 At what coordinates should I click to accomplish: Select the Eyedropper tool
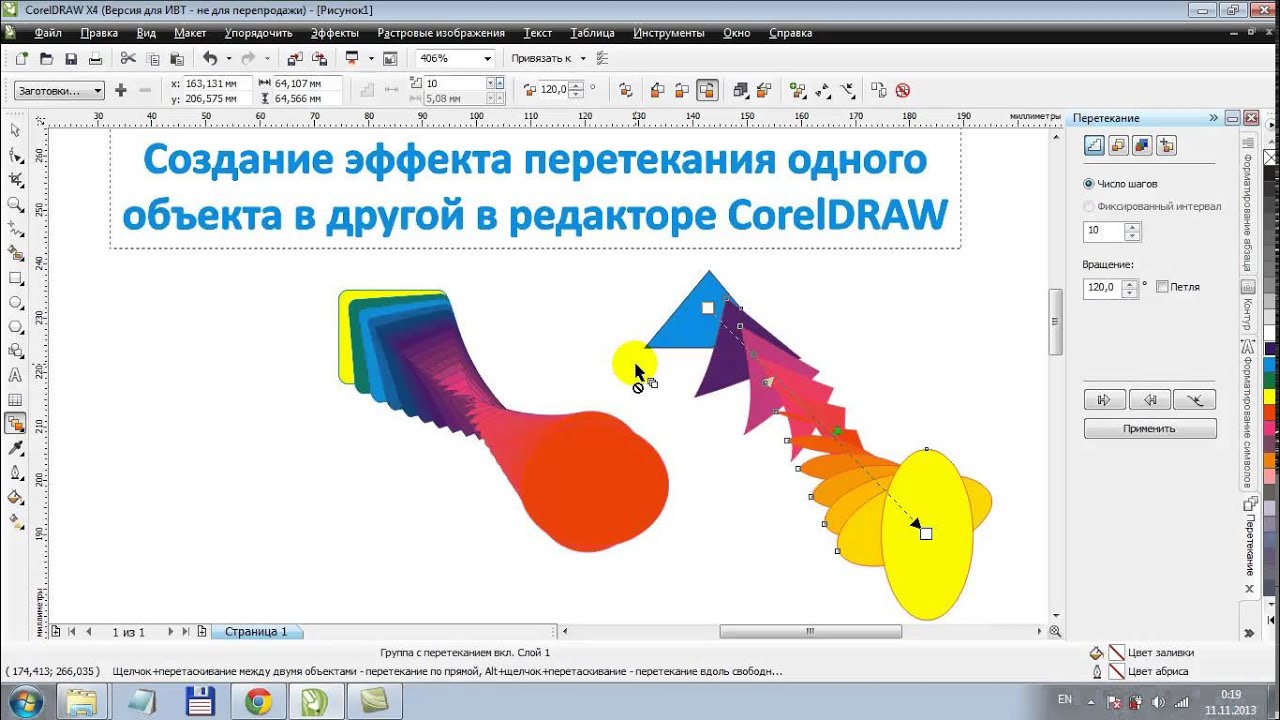15,449
